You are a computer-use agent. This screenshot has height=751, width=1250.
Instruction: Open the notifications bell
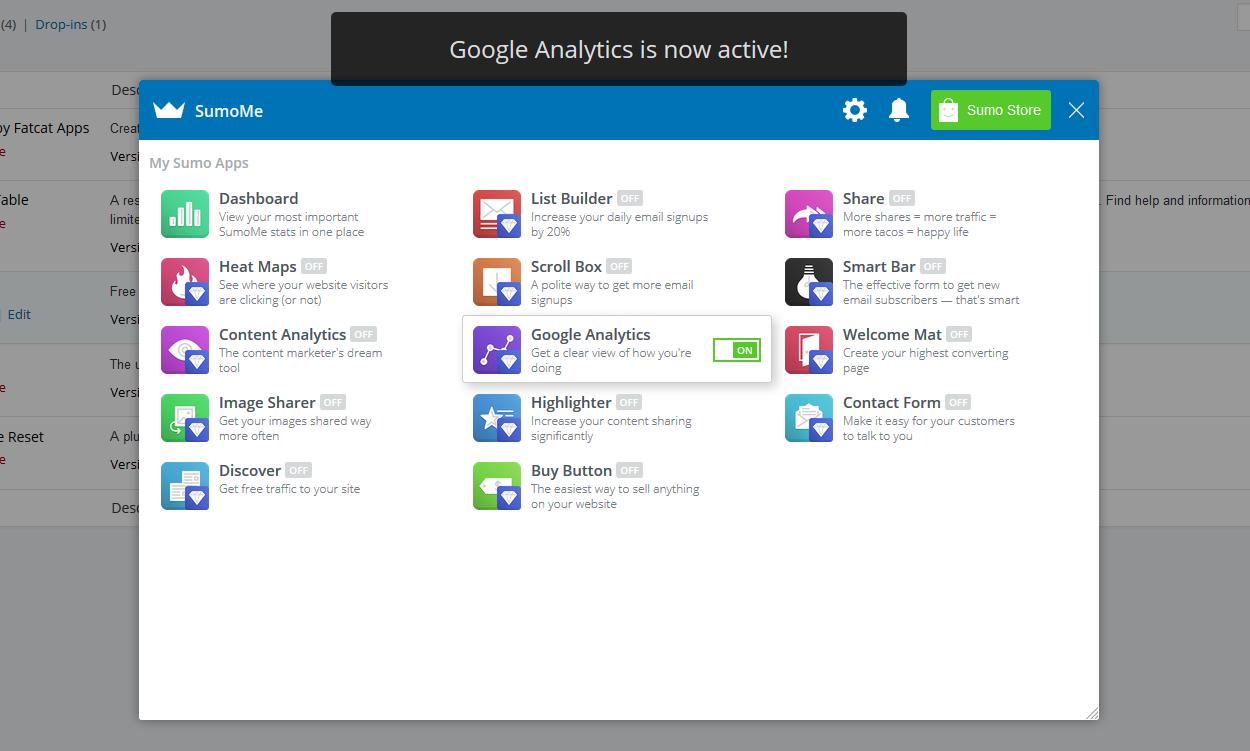point(899,110)
